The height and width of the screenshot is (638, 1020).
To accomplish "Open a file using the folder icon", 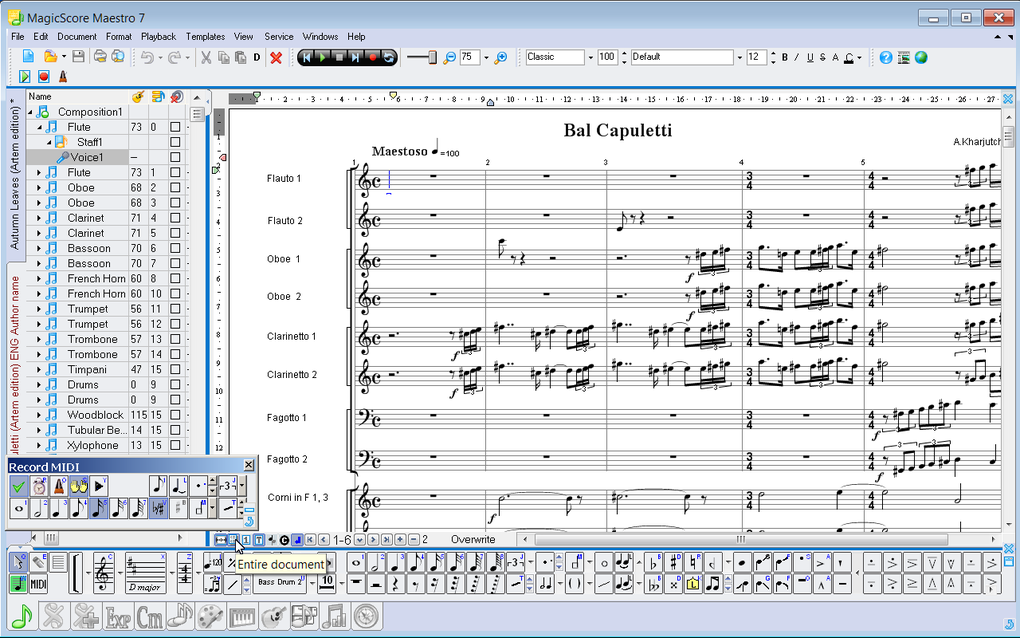I will [x=50, y=57].
